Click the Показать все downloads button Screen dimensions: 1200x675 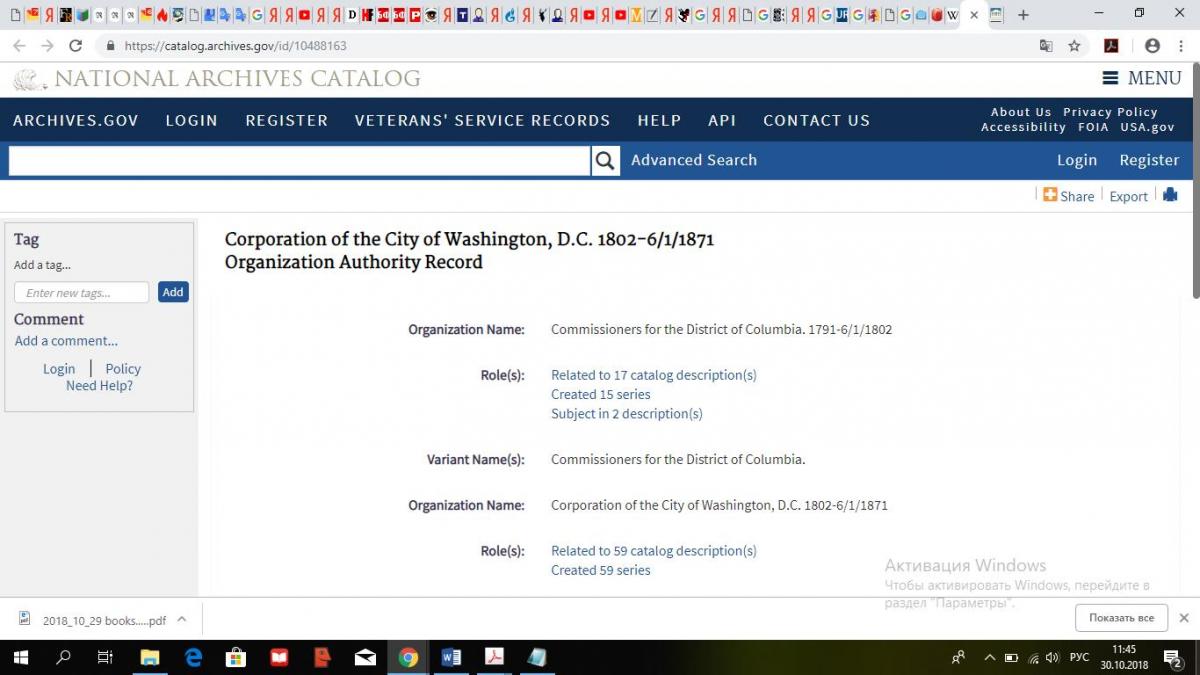click(1121, 618)
